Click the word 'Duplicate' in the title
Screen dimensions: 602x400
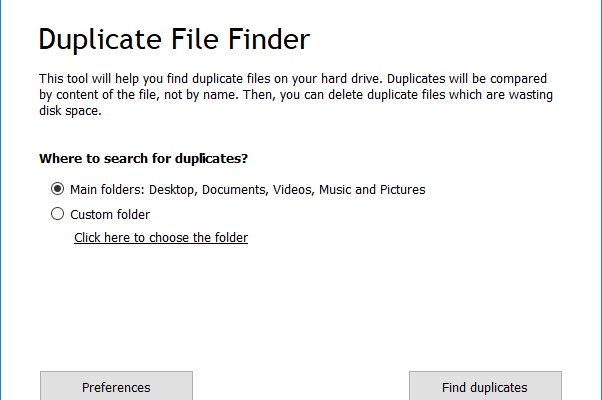pos(100,40)
